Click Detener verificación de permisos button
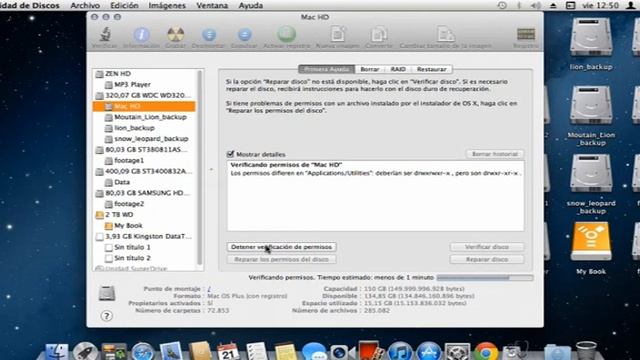Screen dimensions: 640x360 (281, 247)
